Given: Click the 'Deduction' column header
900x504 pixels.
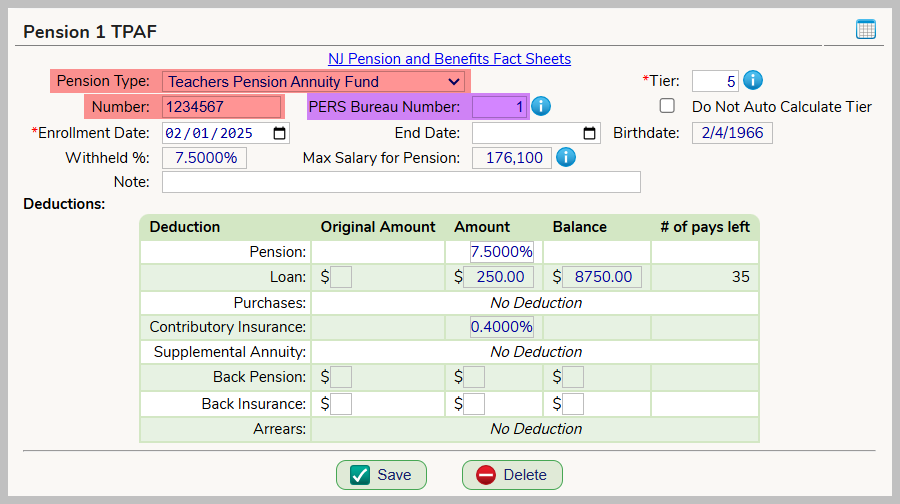Looking at the screenshot, I should click(x=184, y=227).
